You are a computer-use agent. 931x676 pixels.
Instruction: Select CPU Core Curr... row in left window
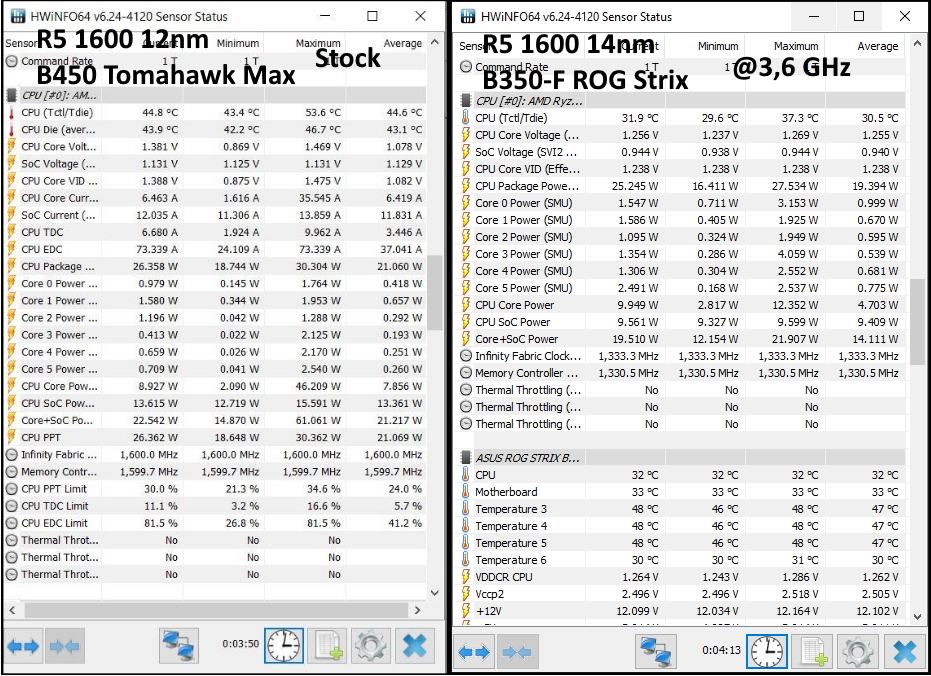(215, 198)
